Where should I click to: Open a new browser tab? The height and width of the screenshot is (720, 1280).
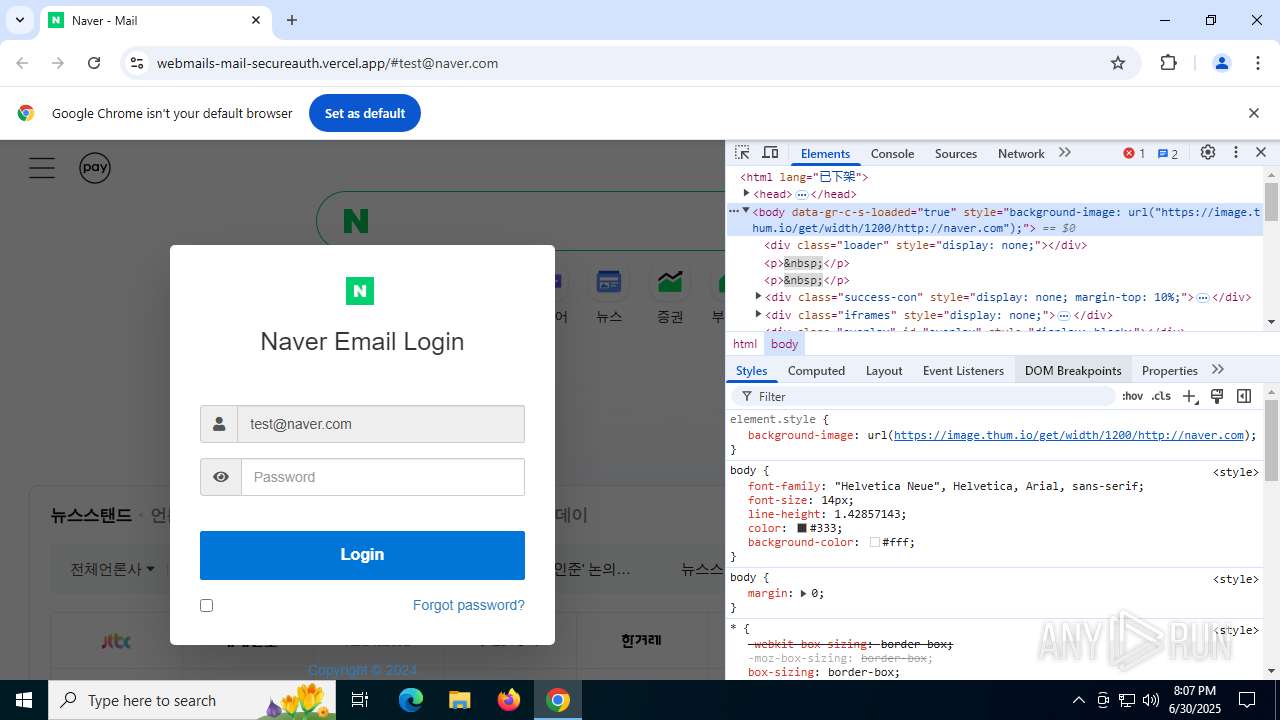tap(292, 20)
